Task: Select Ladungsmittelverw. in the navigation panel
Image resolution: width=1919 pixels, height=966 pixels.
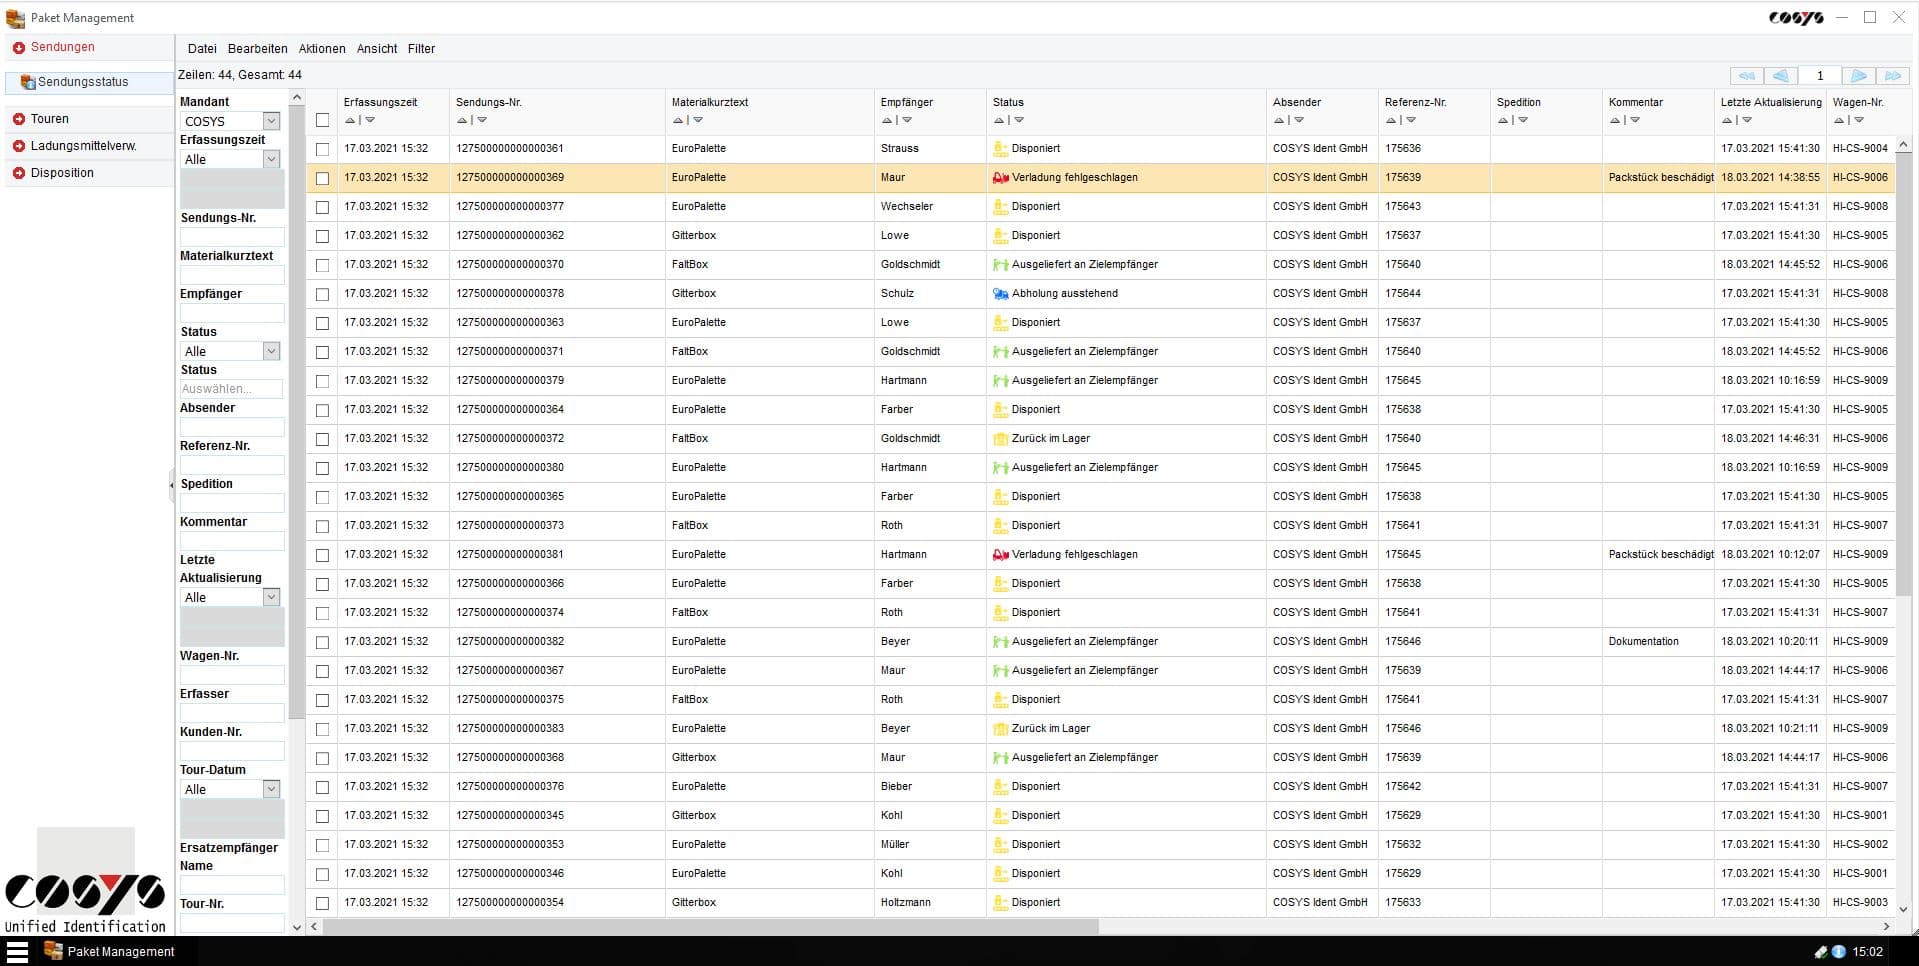Action: (85, 145)
